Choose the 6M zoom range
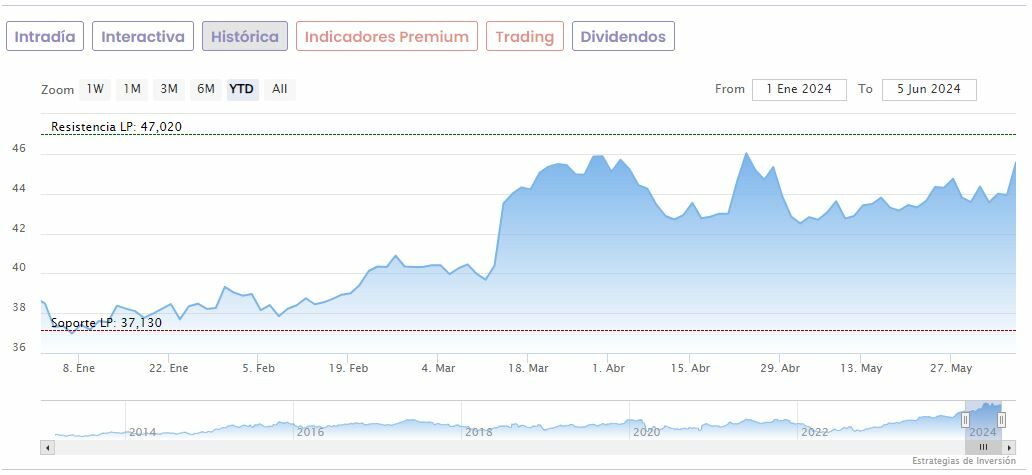The height and width of the screenshot is (475, 1032). tap(206, 89)
